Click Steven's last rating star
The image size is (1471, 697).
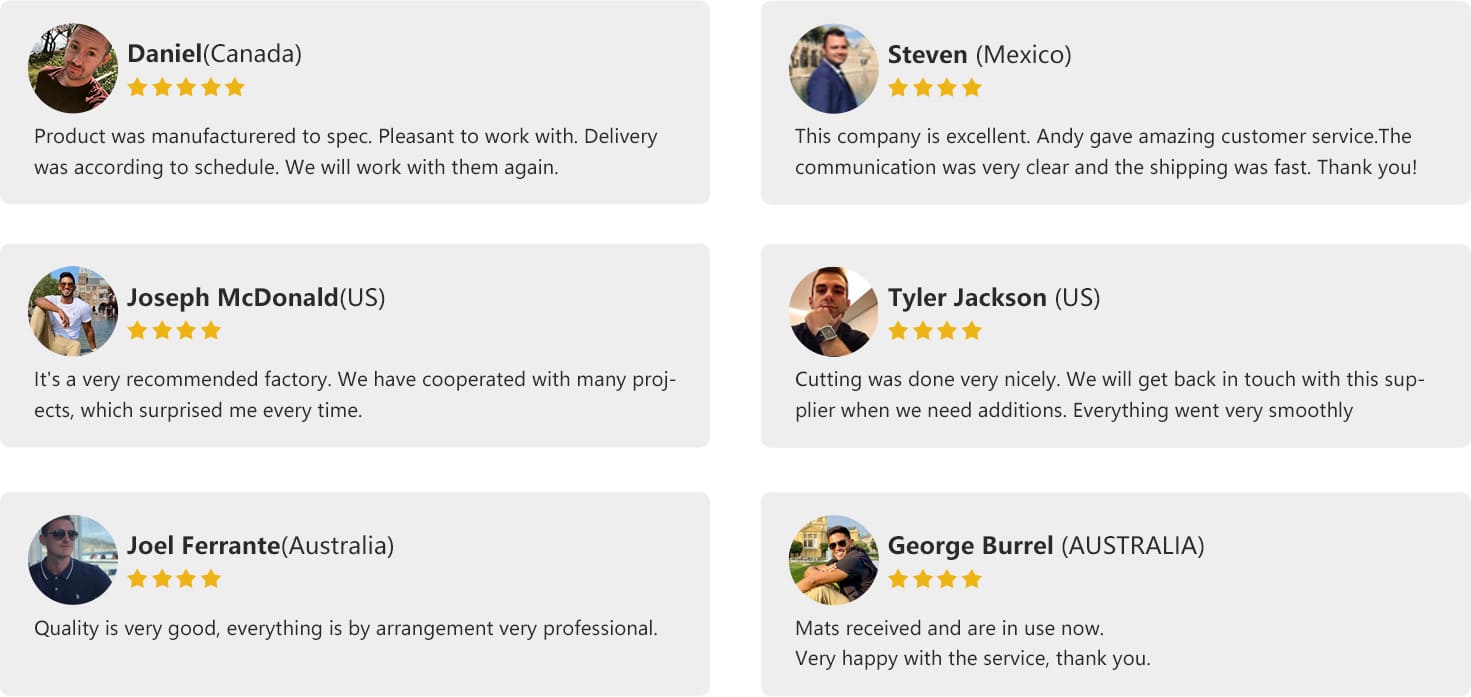[x=972, y=87]
